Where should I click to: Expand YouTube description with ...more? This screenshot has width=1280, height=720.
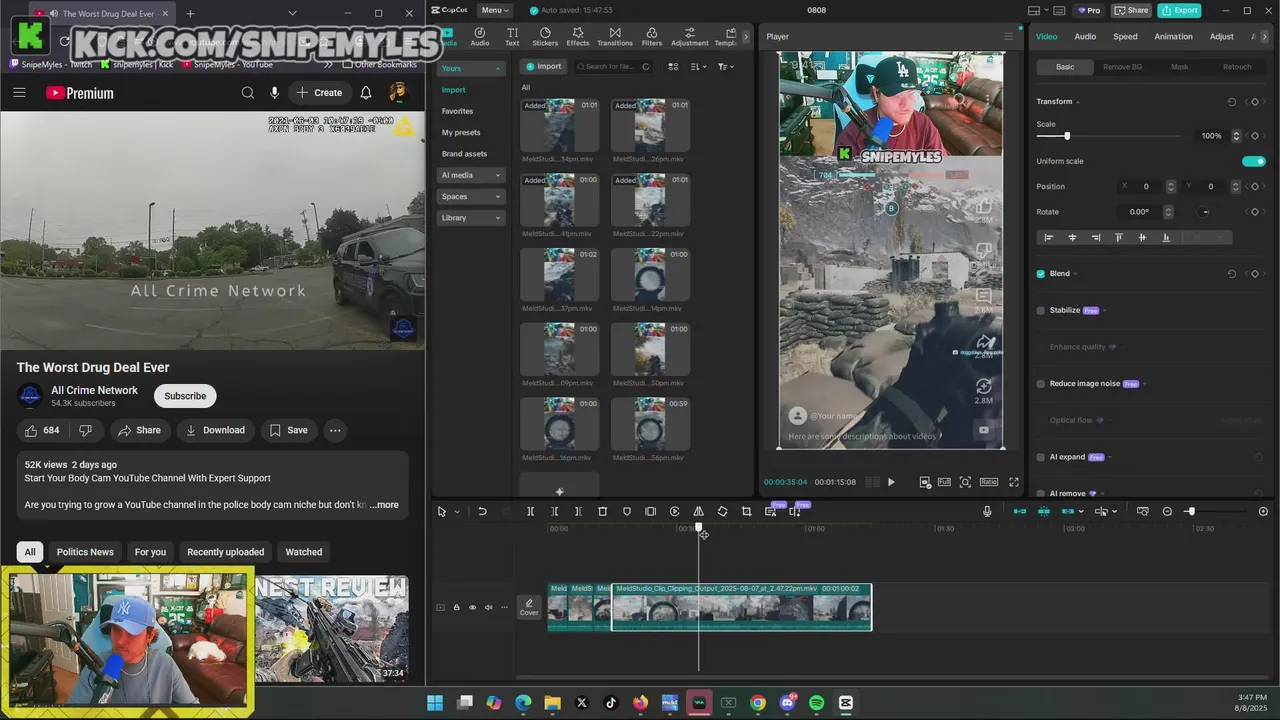point(384,505)
